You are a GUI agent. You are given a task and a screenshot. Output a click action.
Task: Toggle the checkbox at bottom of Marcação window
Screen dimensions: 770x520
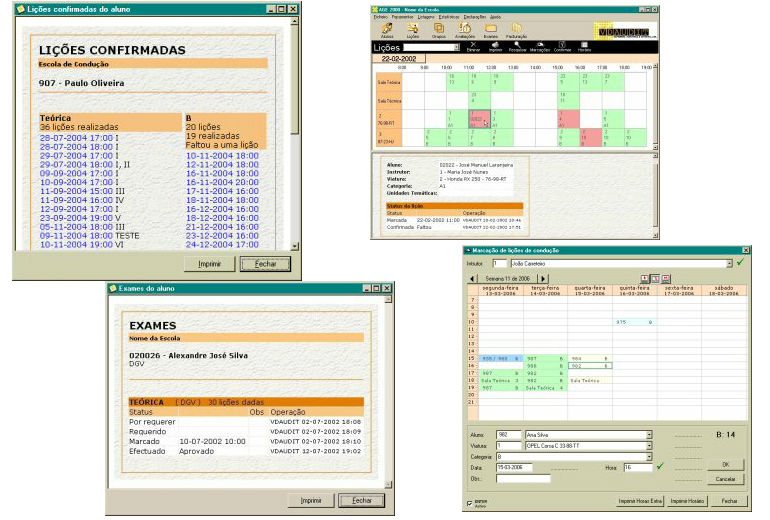(470, 503)
